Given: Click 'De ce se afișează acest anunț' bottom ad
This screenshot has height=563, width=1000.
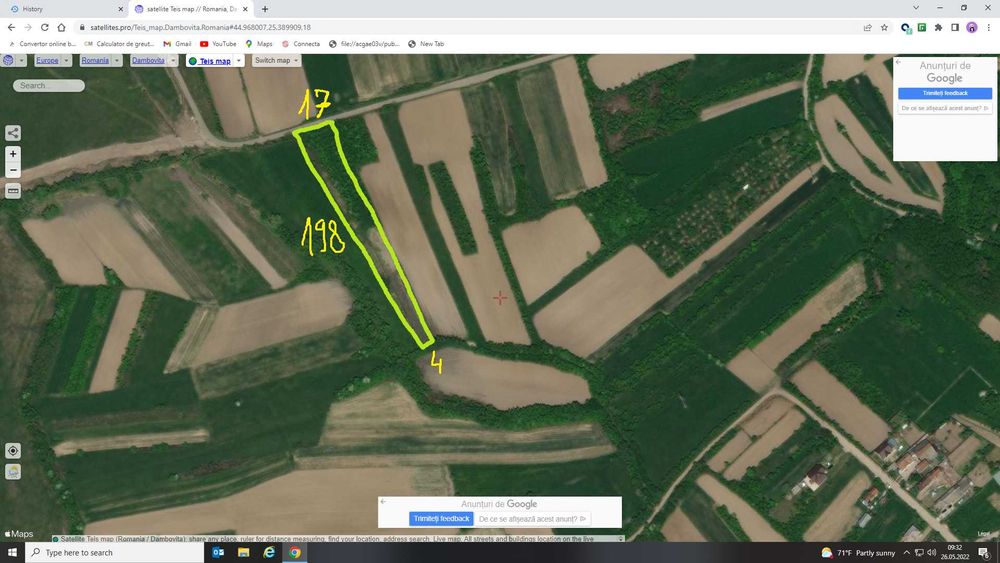Looking at the screenshot, I should pos(532,519).
